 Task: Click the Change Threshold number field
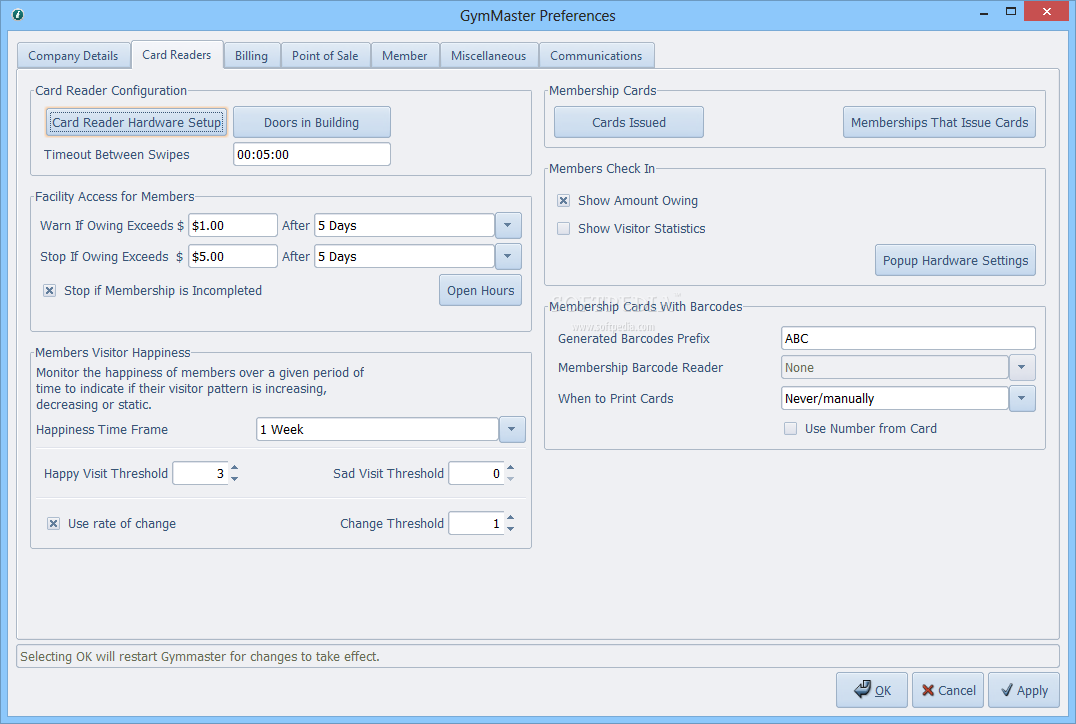pos(476,524)
